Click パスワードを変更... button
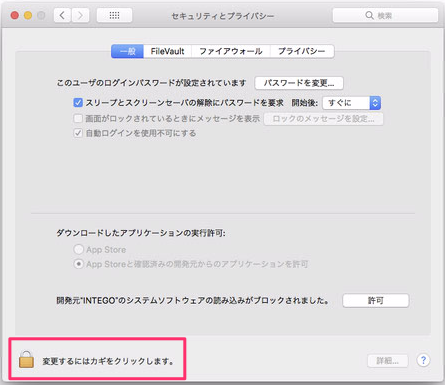The image size is (445, 385). pos(299,83)
